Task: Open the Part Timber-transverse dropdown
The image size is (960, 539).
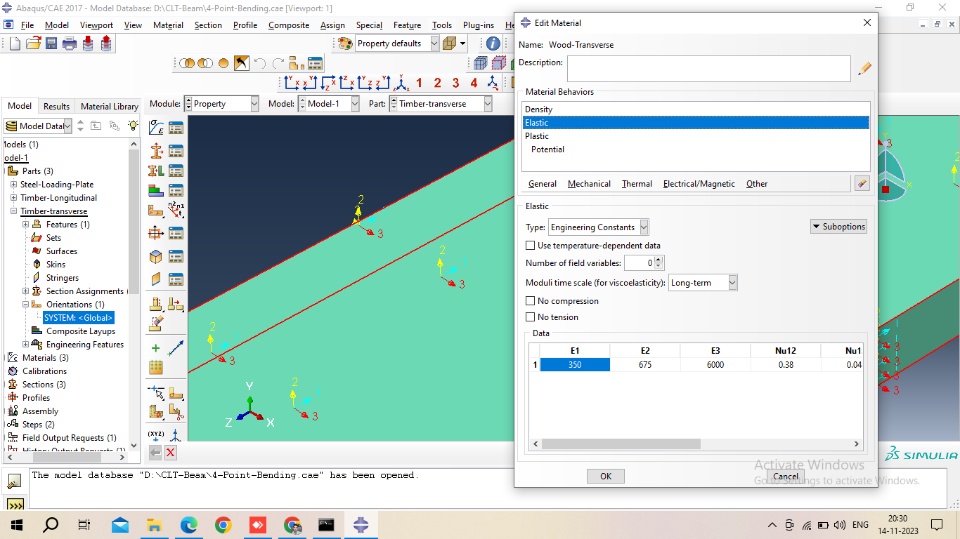Action: coord(487,104)
